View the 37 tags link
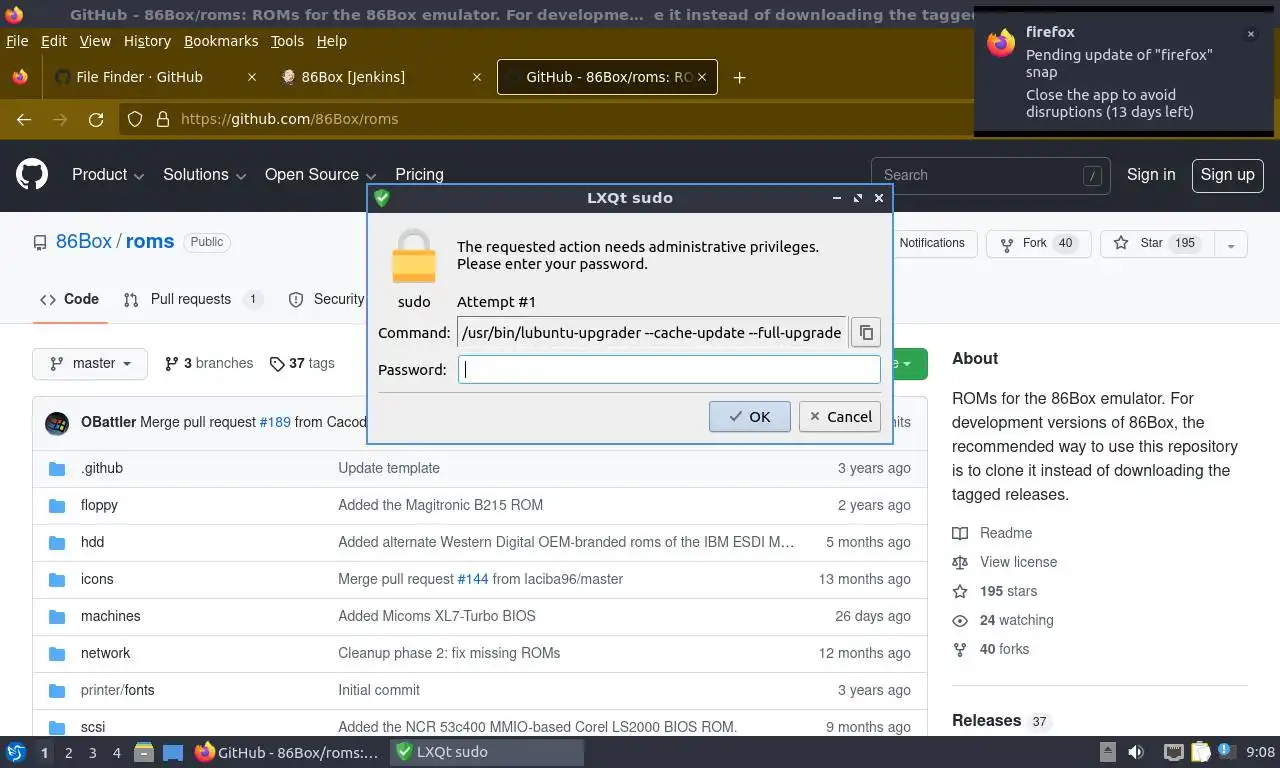Viewport: 1280px width, 768px height. 302,363
